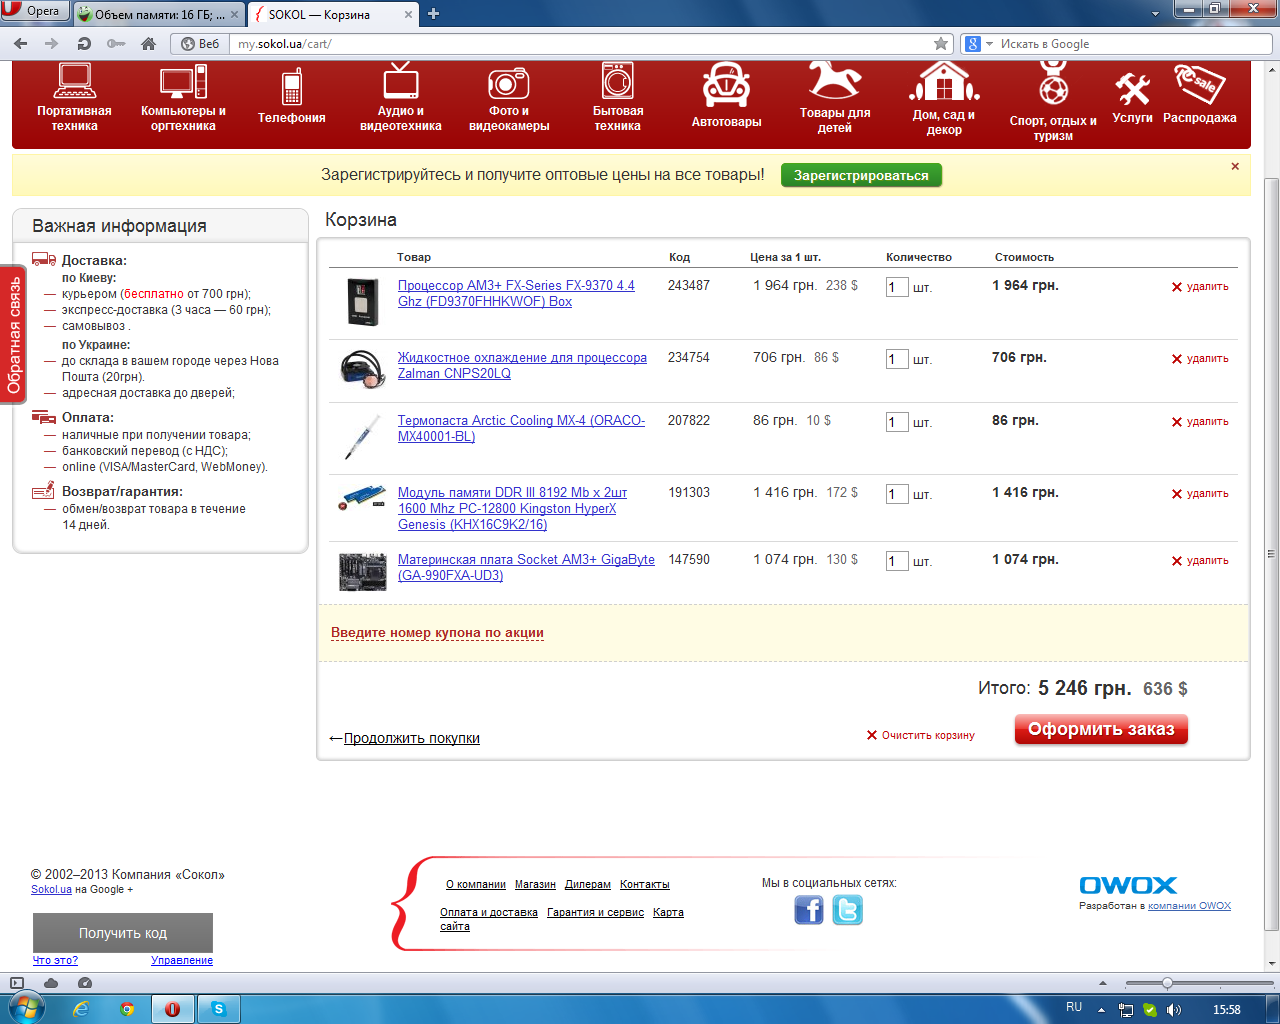The height and width of the screenshot is (1024, 1280).
Task: Select the SOKOL — Корзина tab
Action: coord(332,14)
